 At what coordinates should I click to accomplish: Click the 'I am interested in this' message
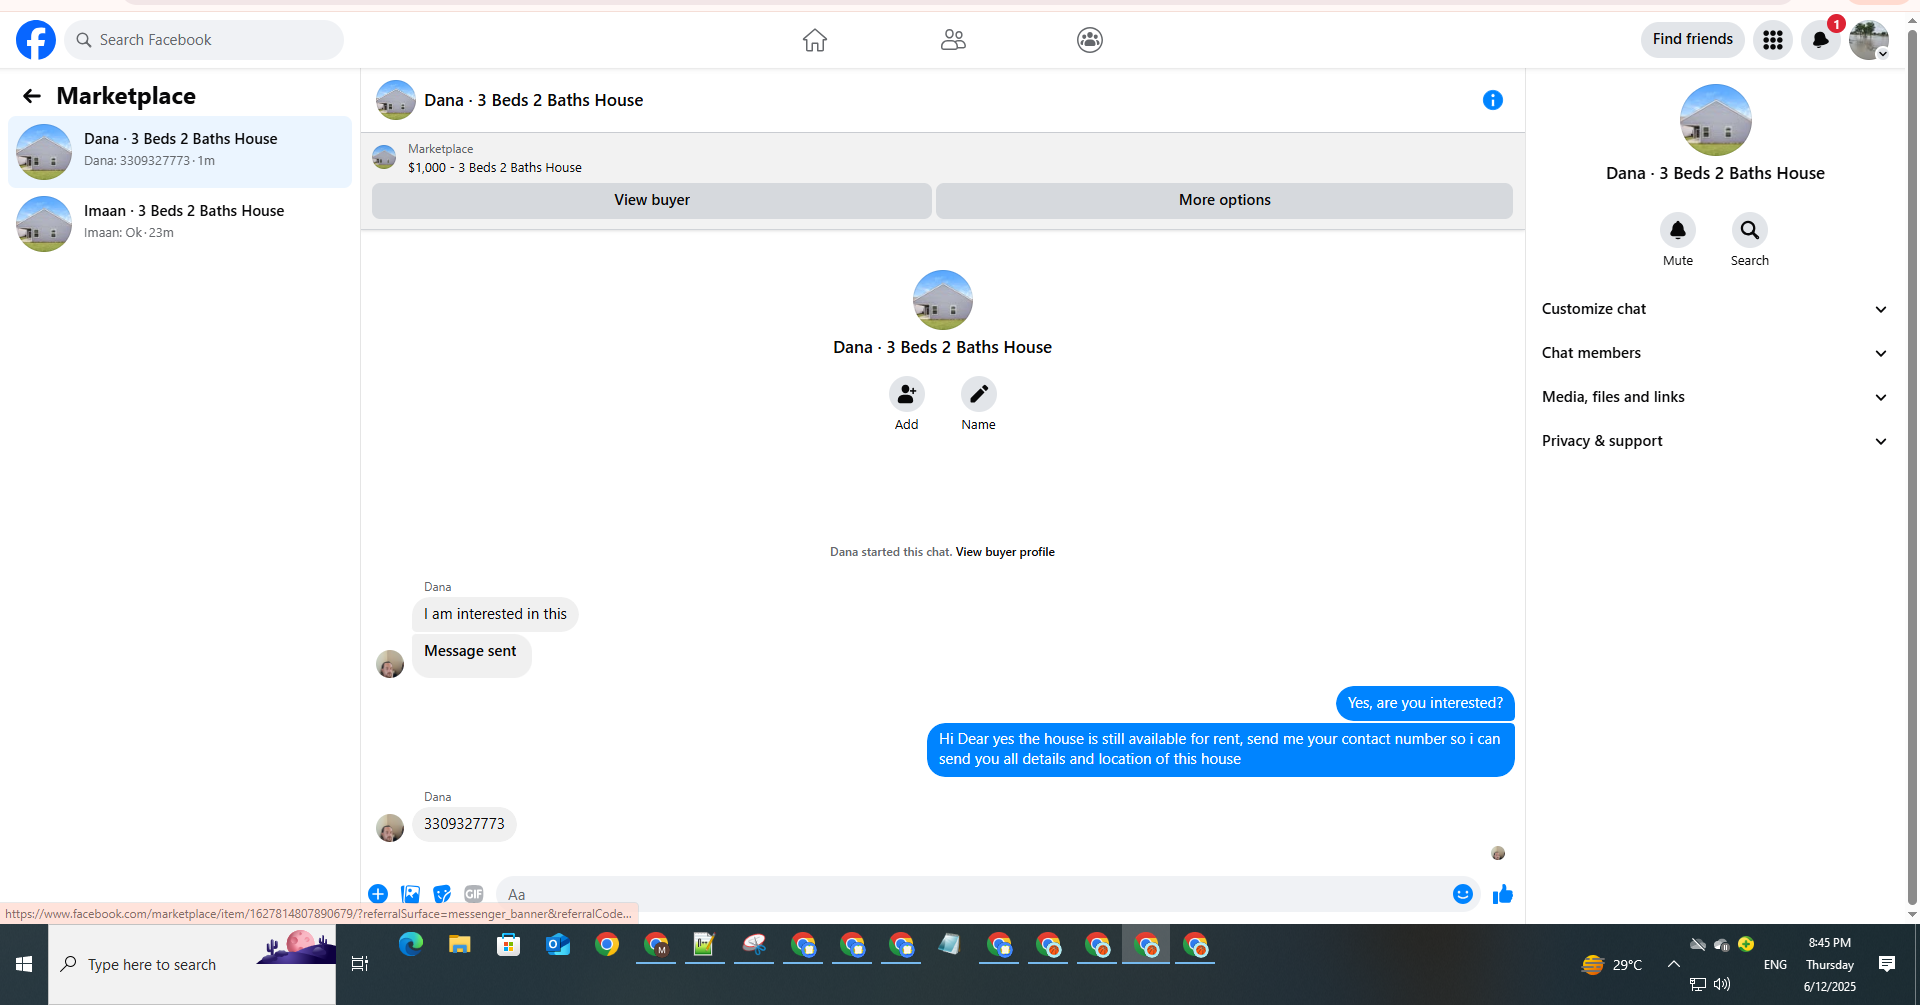(x=495, y=614)
